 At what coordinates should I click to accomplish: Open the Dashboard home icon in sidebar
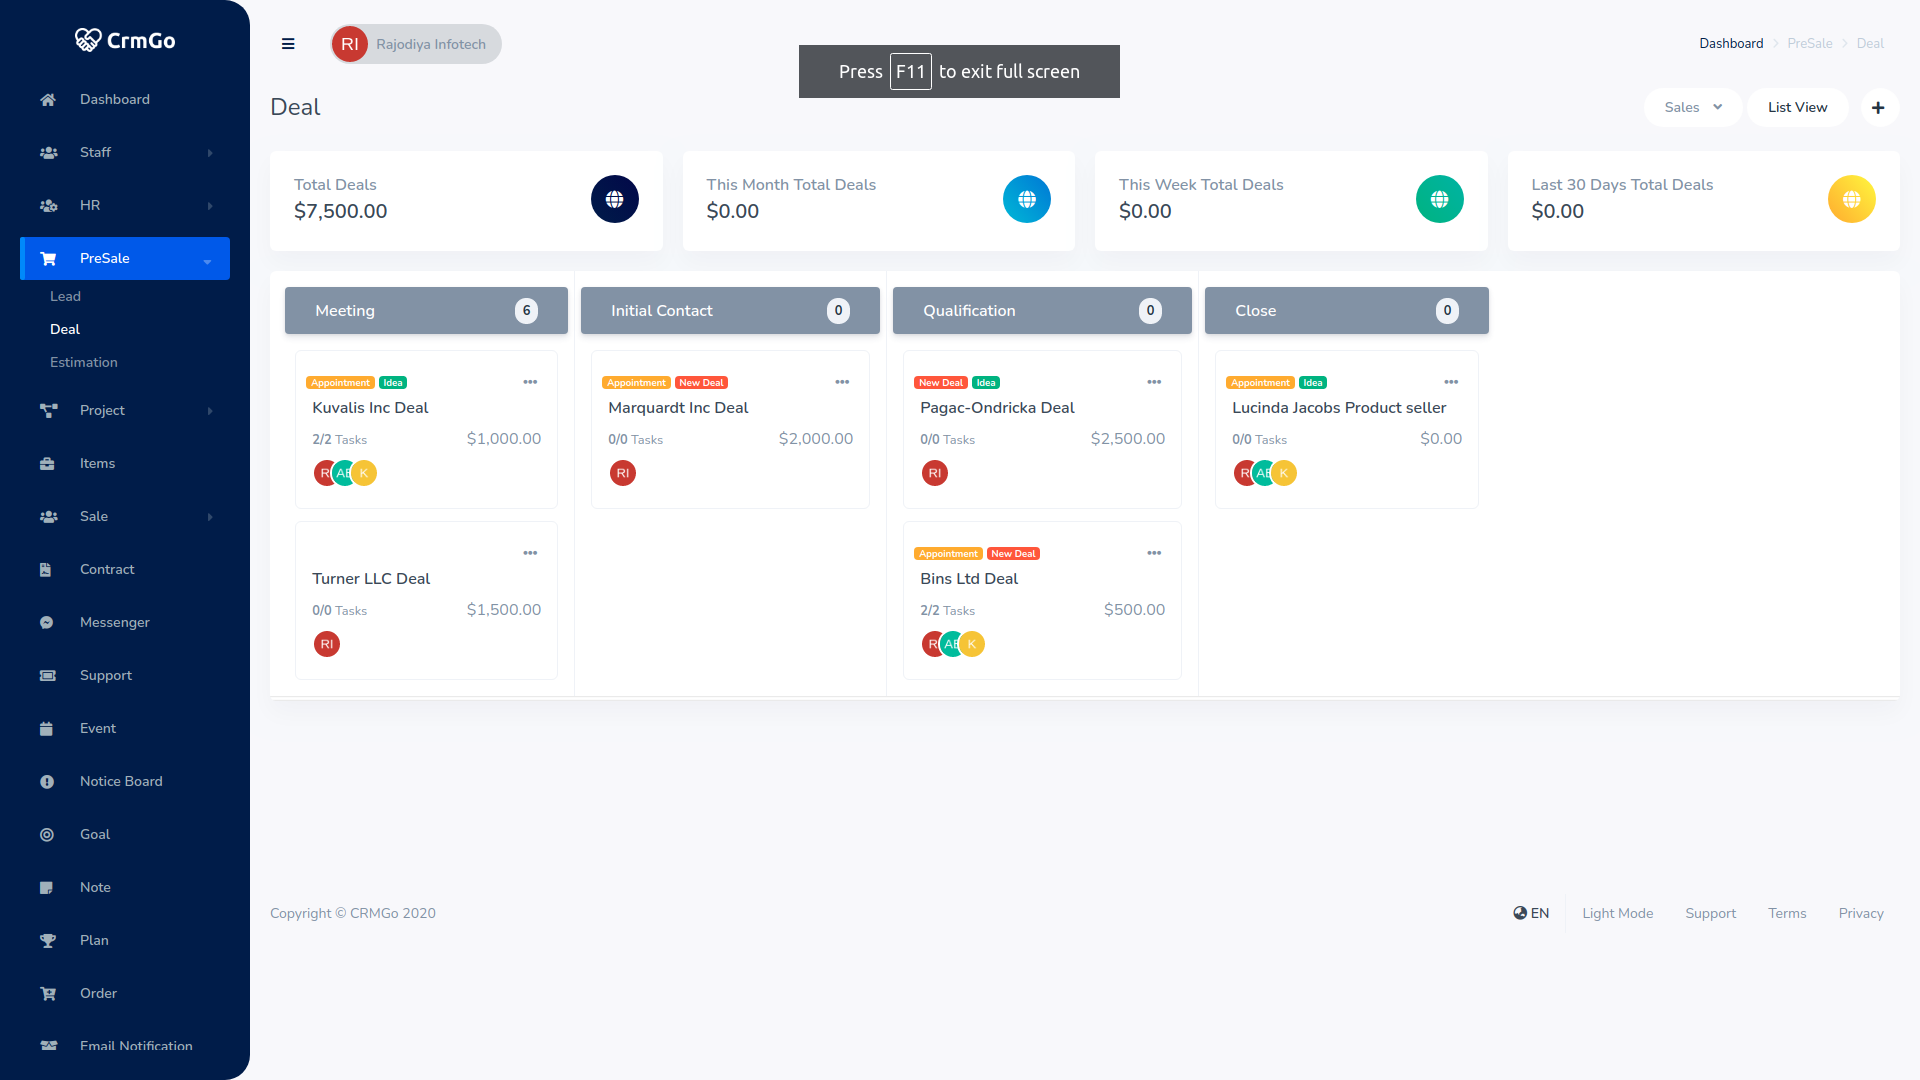coord(48,100)
